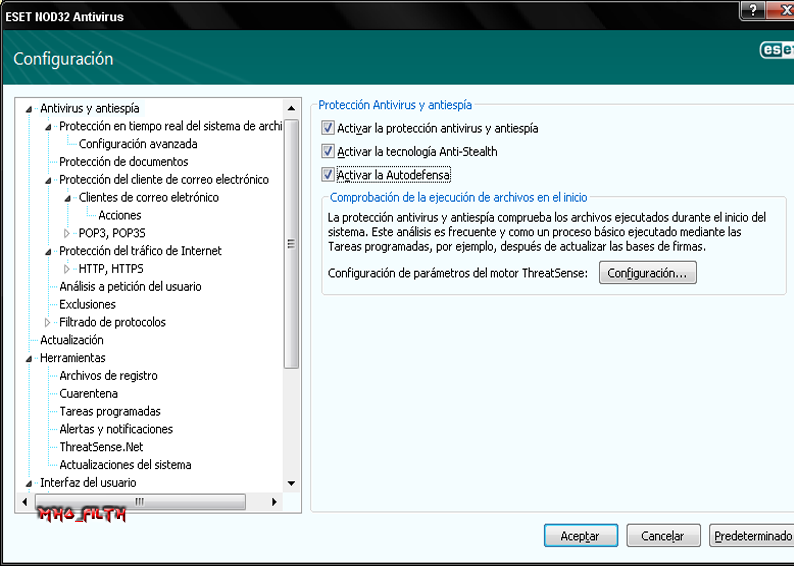
Task: Collapse Protección del cliente de correo electrónico node
Action: (48, 180)
